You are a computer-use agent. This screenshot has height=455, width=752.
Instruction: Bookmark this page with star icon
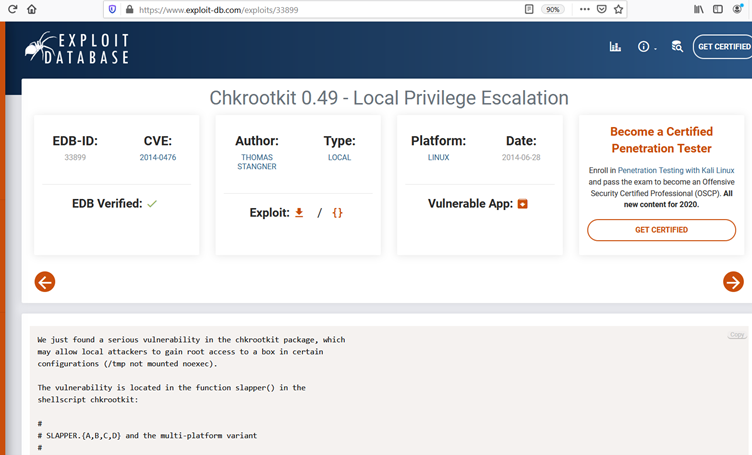[619, 9]
